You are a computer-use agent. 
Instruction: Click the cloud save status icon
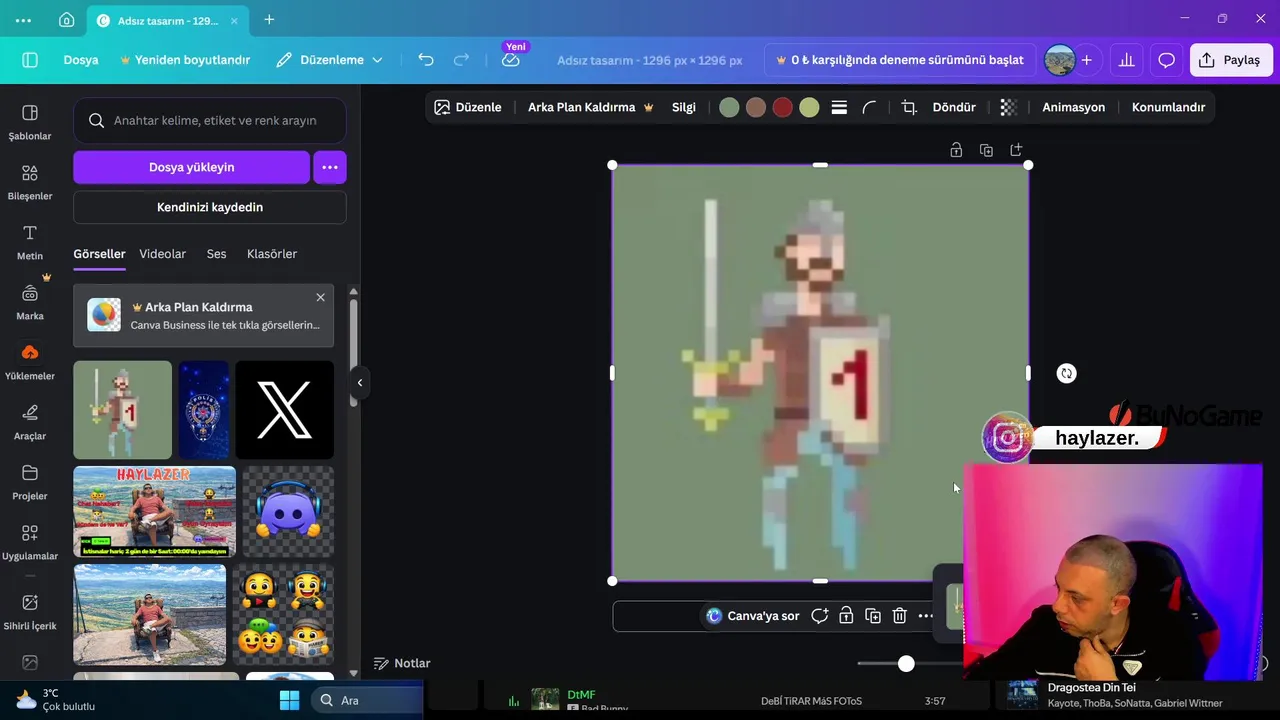(511, 60)
